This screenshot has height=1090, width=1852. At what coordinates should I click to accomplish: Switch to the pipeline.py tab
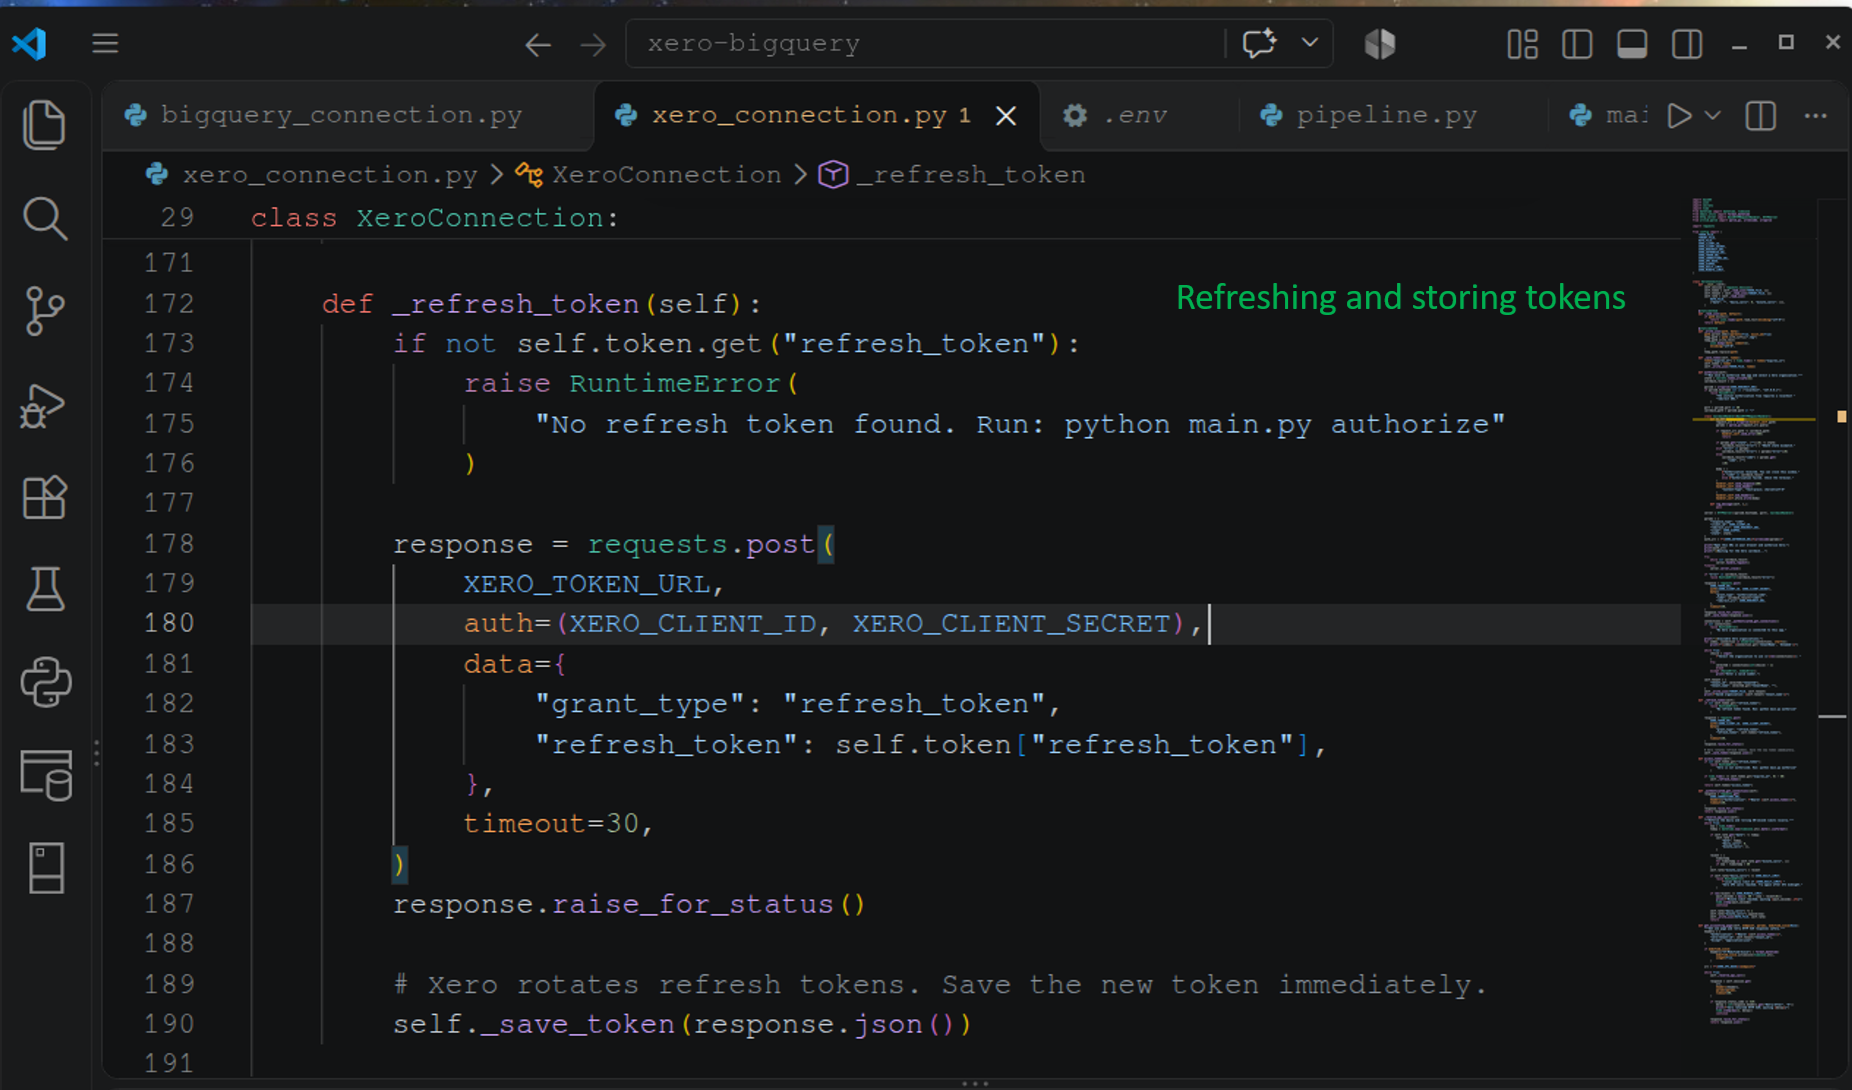coord(1387,115)
